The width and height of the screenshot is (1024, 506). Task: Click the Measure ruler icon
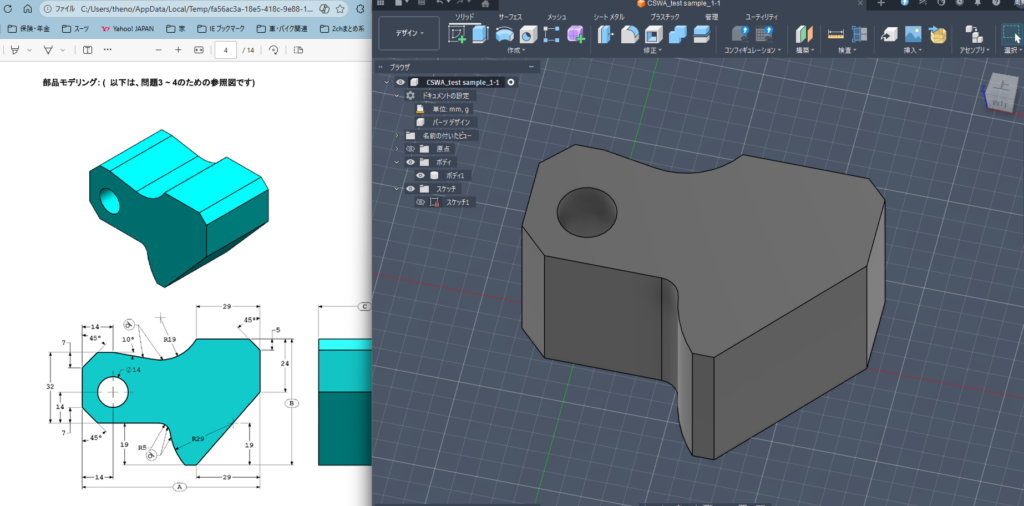(x=837, y=34)
